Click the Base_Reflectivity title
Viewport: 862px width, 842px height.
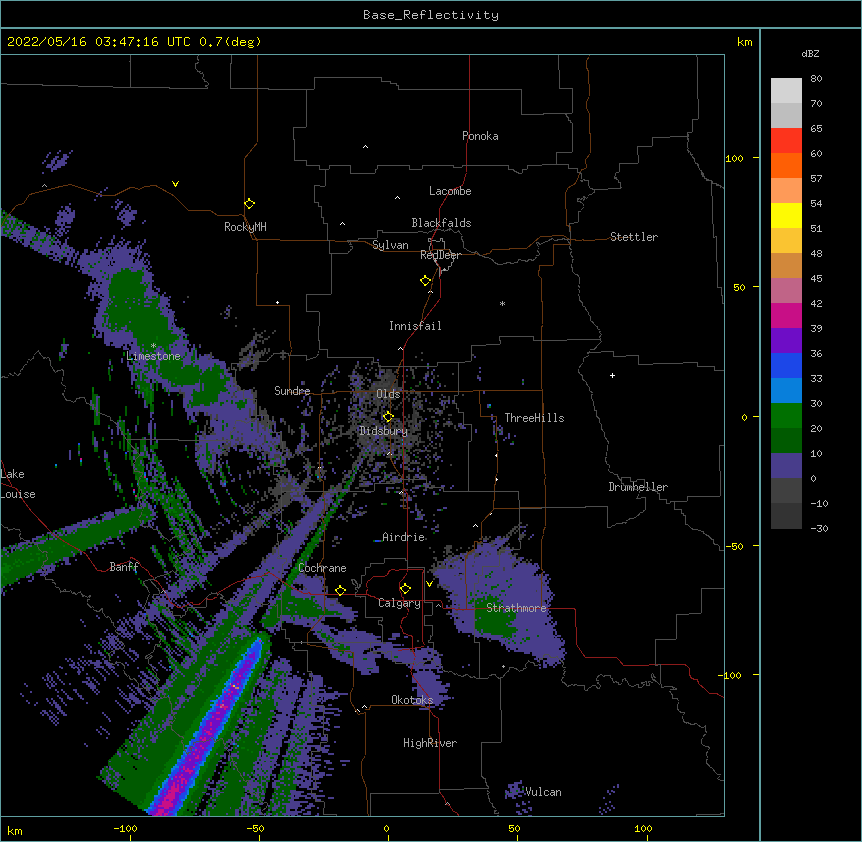click(431, 15)
